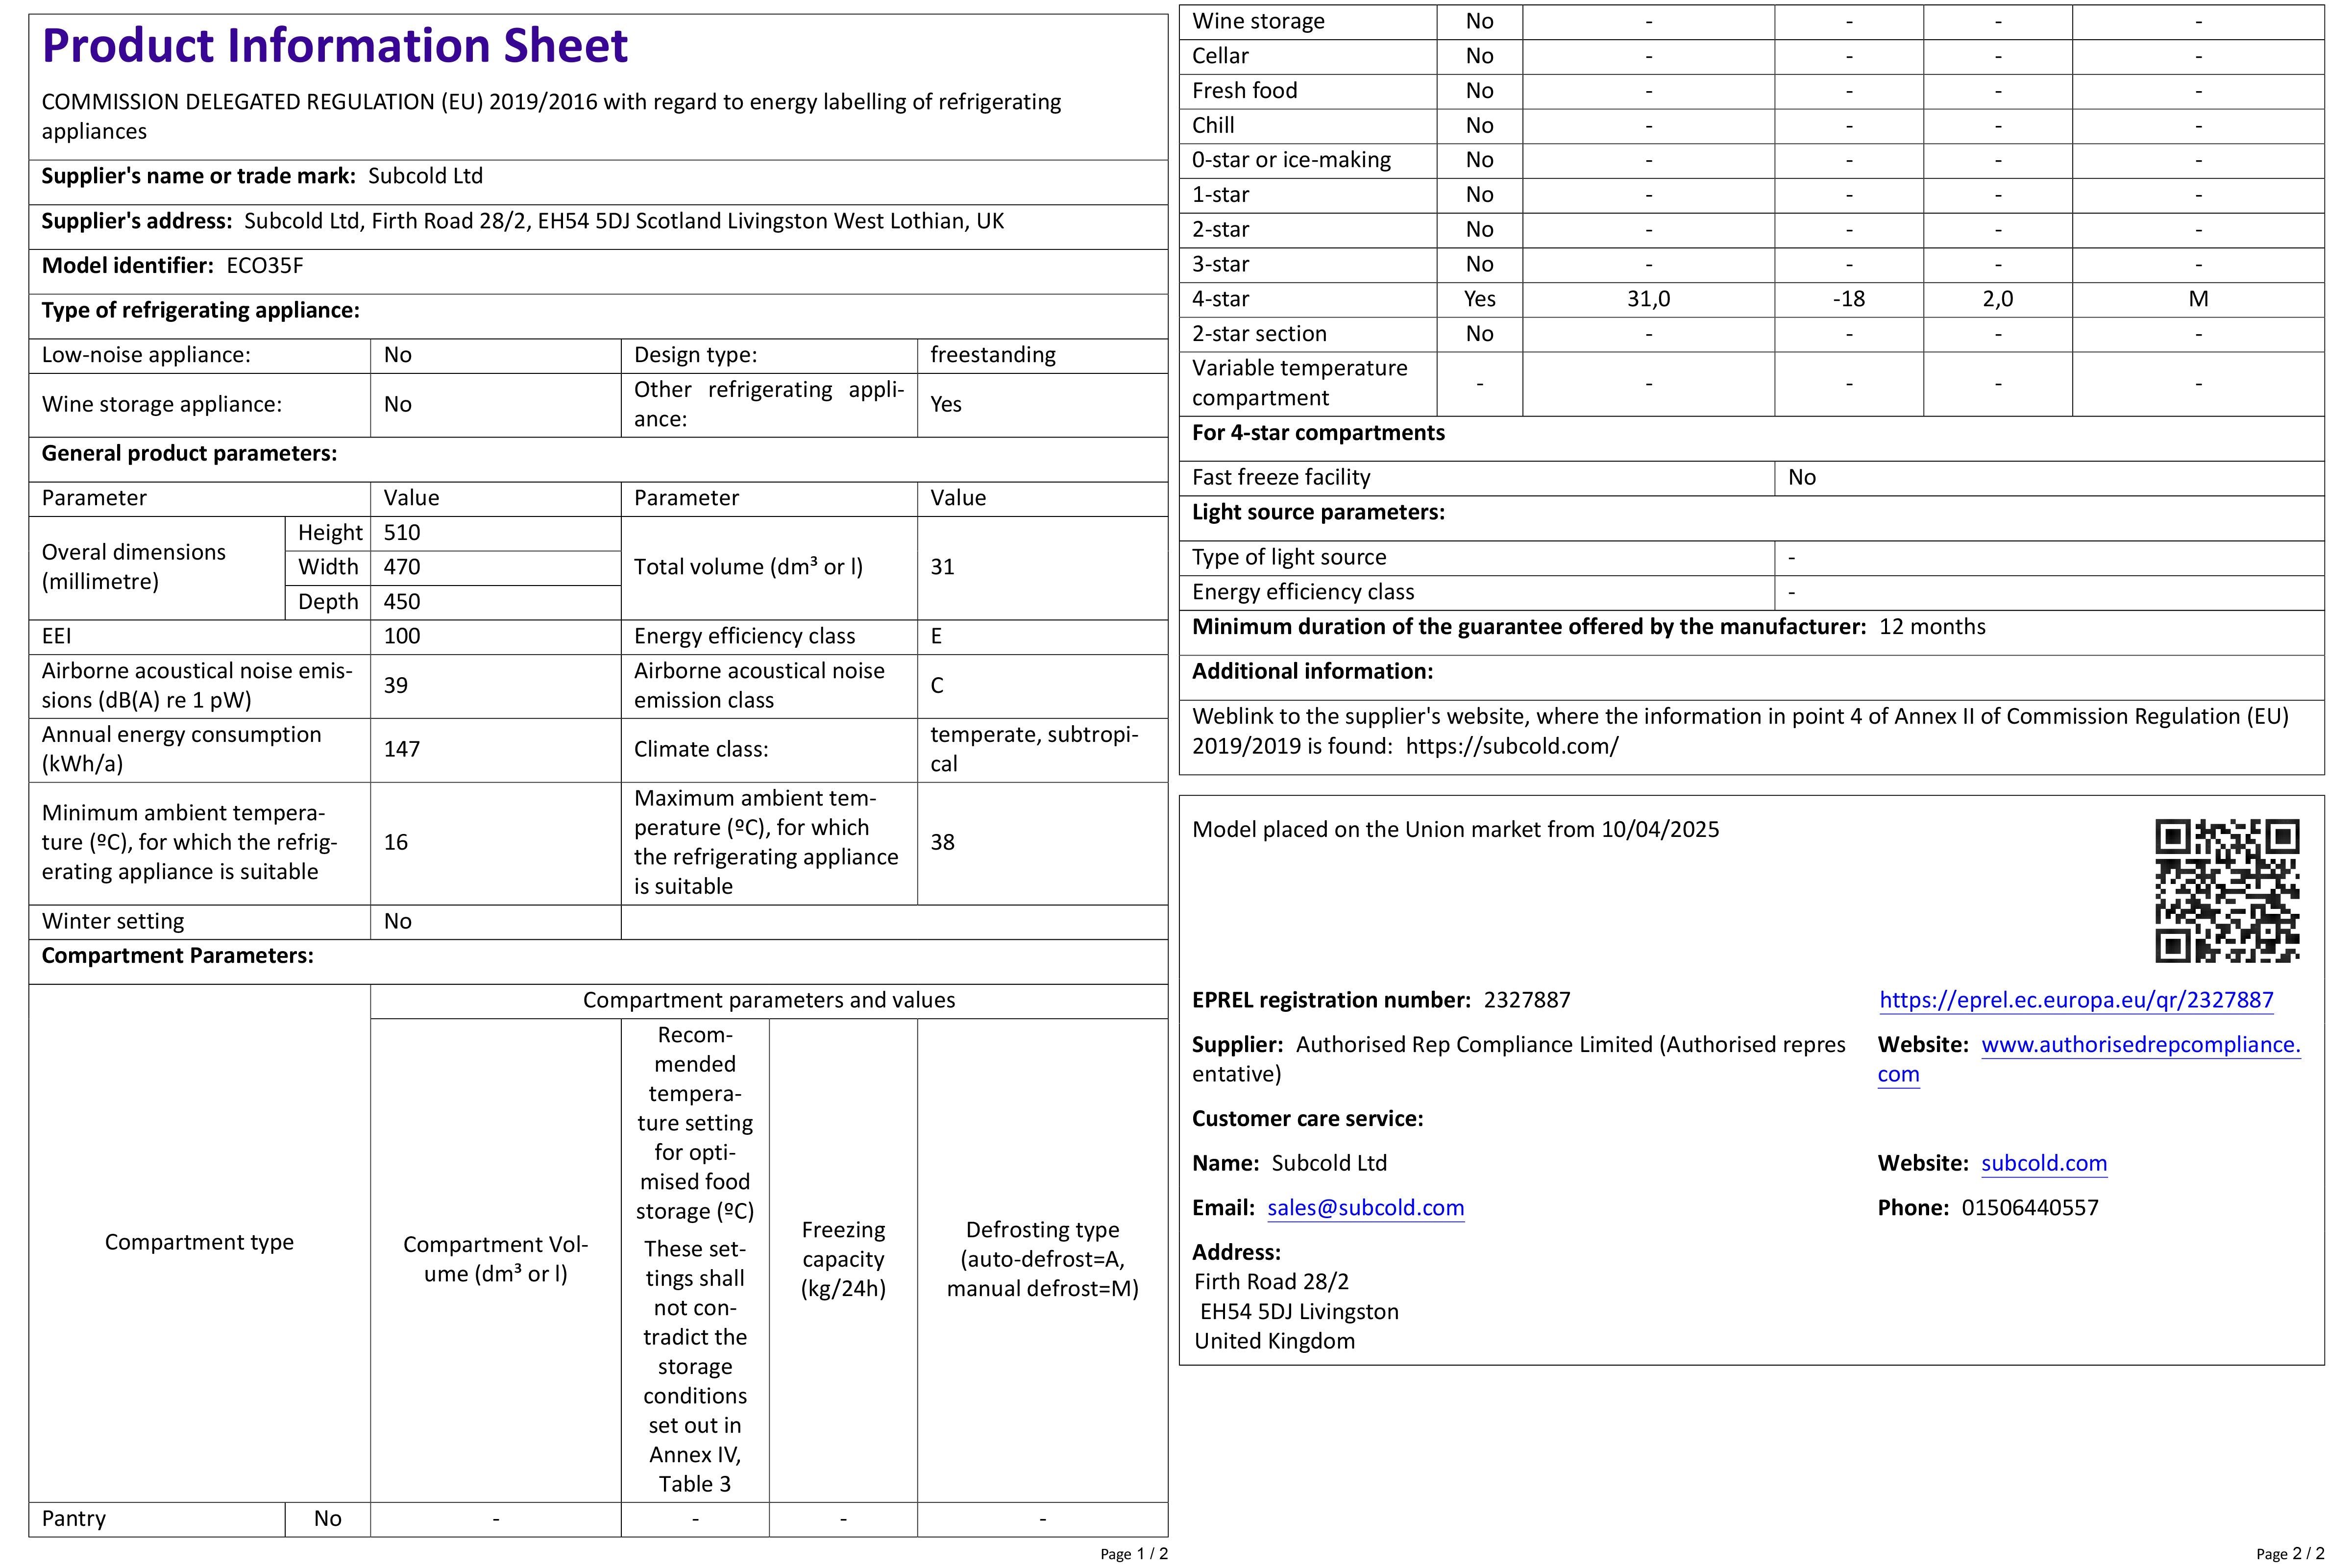
Task: Click the annual energy consumption value 147
Action: pyautogui.click(x=401, y=749)
